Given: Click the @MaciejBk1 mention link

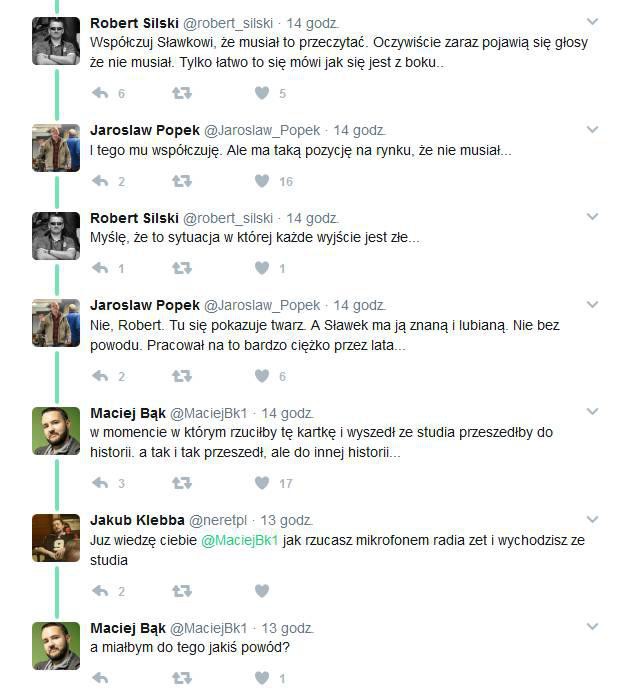Looking at the screenshot, I should pyautogui.click(x=239, y=540).
